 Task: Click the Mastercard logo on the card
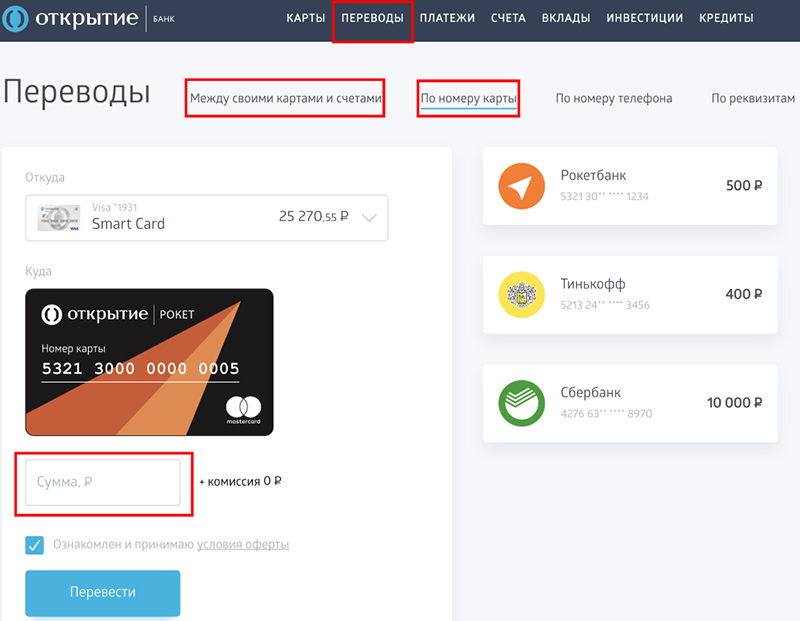[243, 410]
